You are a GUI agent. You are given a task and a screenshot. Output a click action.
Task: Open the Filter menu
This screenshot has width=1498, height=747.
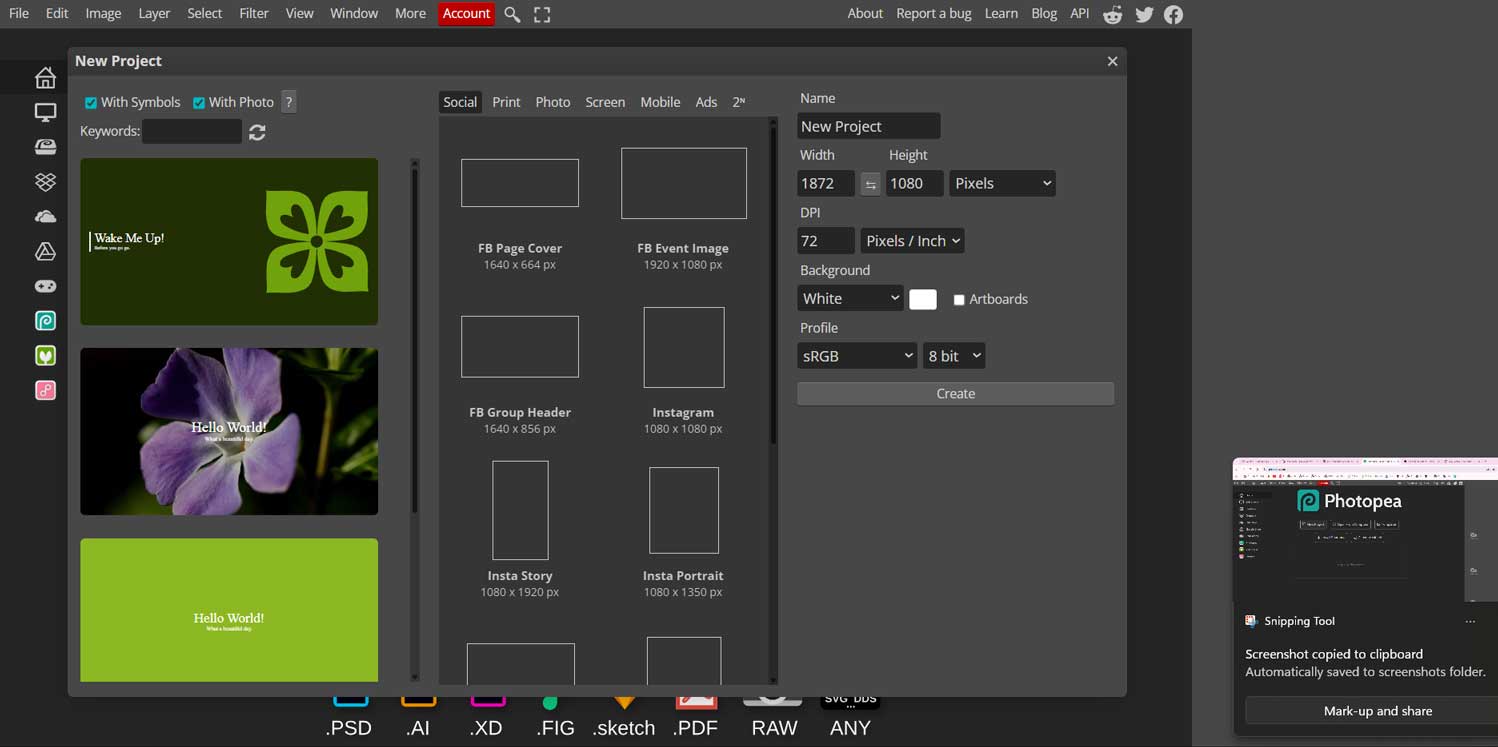point(253,13)
